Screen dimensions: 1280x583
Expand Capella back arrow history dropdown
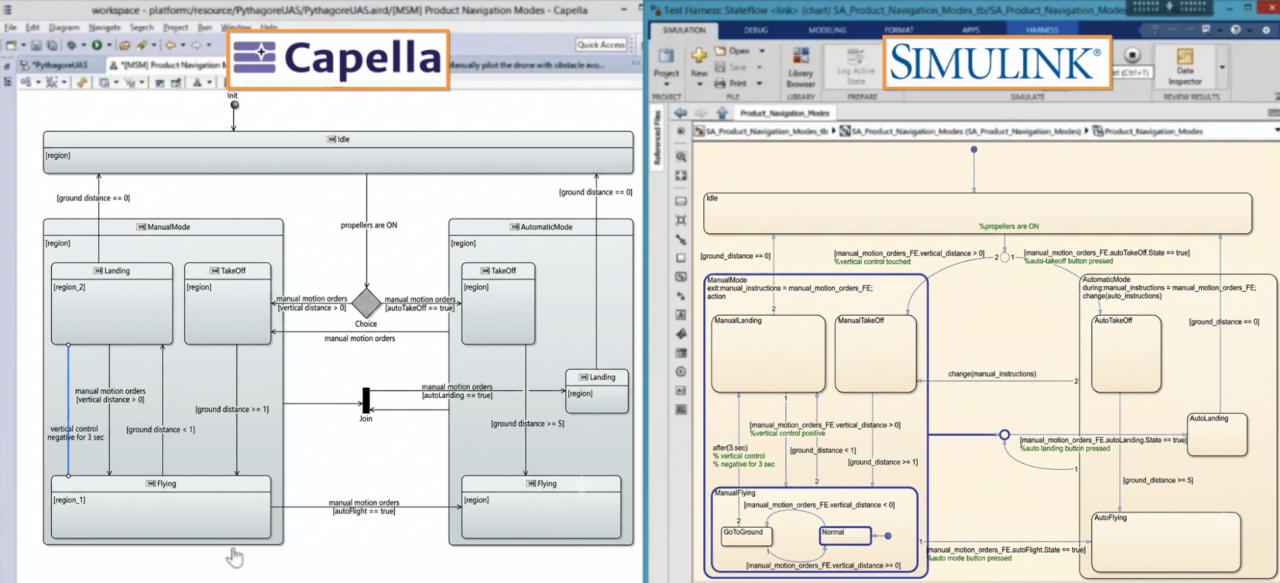tap(183, 45)
